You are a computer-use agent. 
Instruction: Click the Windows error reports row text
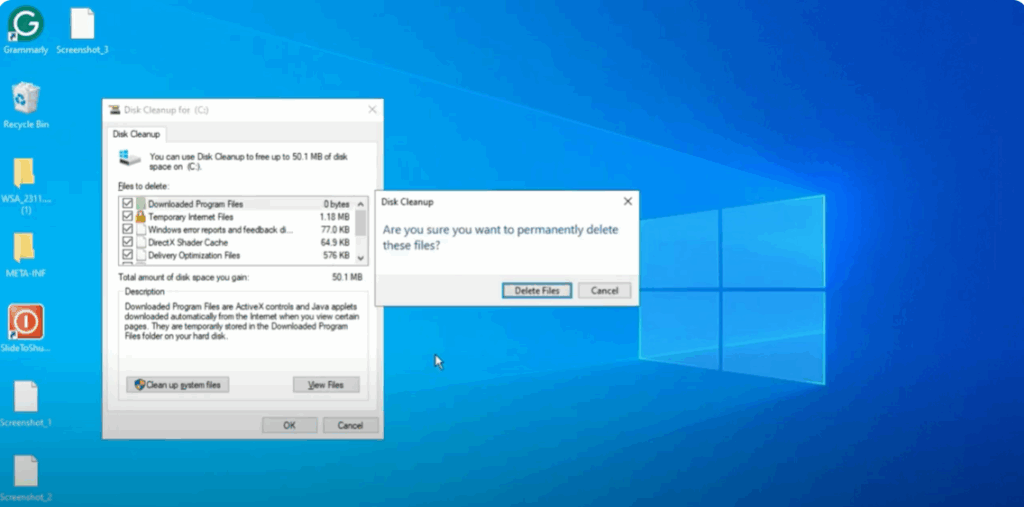[x=221, y=229]
